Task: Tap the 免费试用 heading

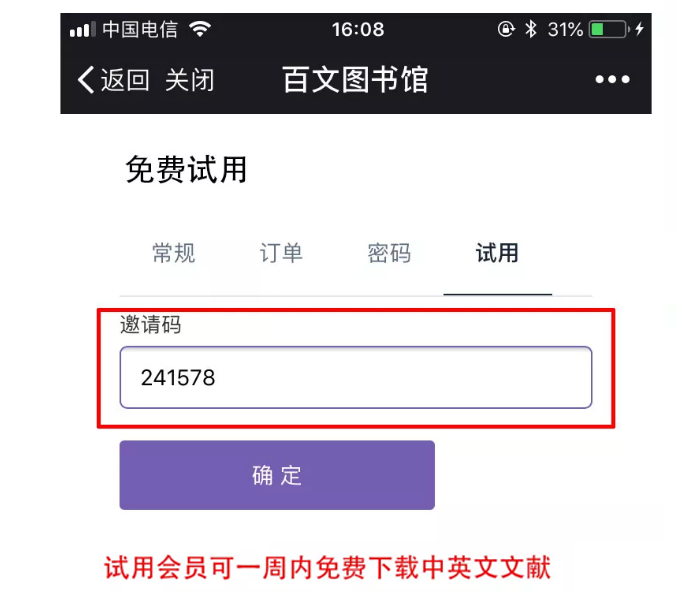Action: [186, 170]
